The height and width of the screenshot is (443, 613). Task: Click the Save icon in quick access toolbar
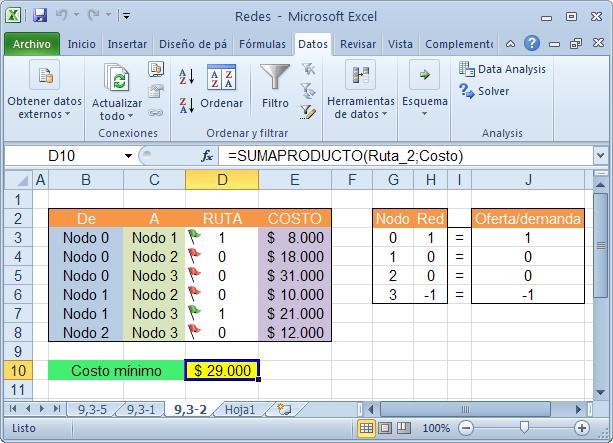click(x=40, y=16)
